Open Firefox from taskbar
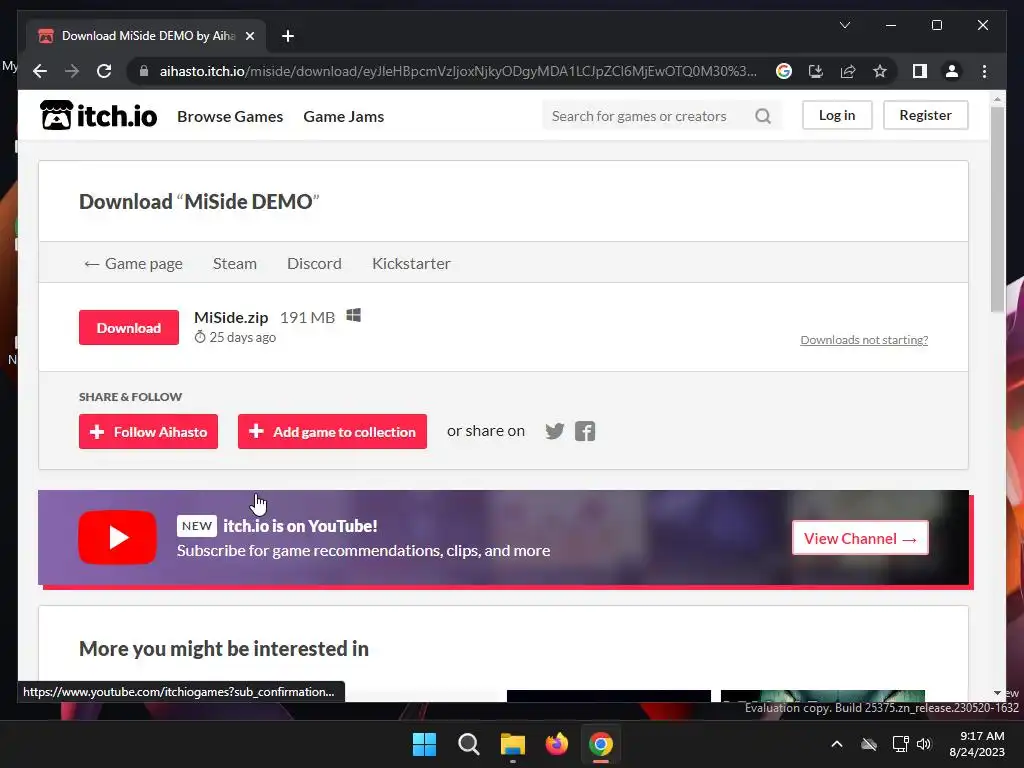 point(556,744)
